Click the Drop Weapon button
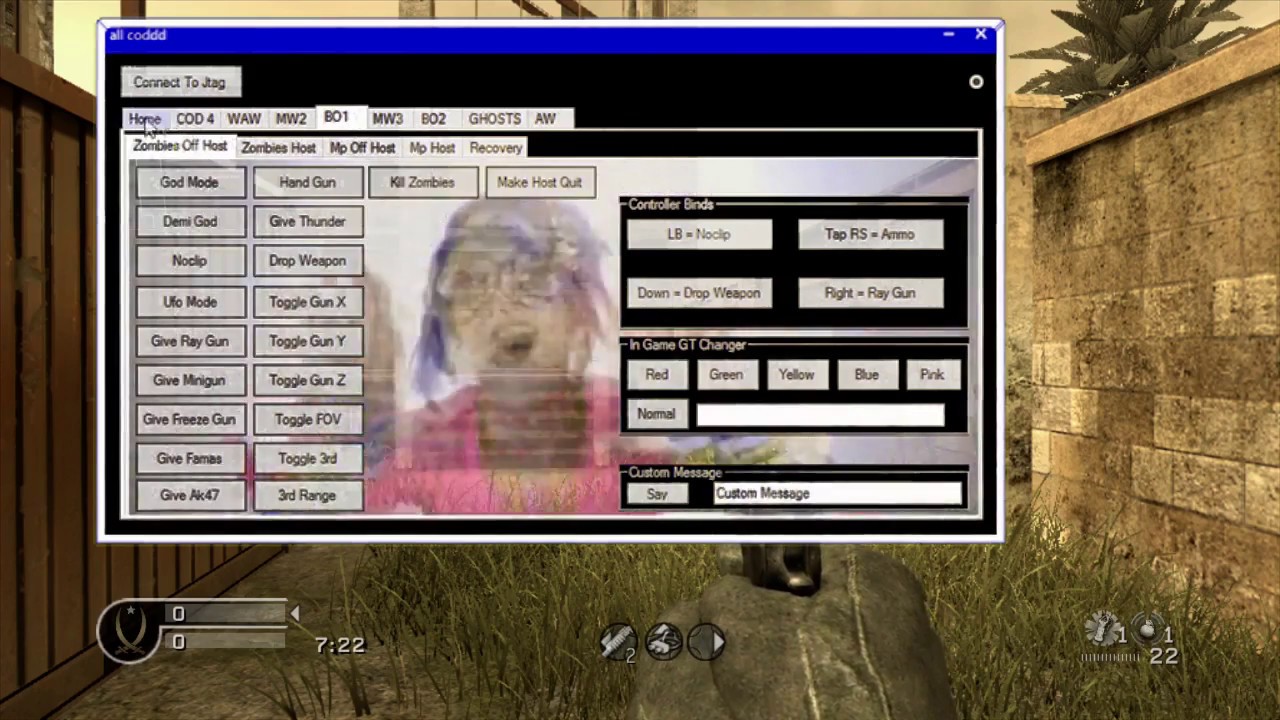Screen dimensions: 1280x720 click(308, 260)
